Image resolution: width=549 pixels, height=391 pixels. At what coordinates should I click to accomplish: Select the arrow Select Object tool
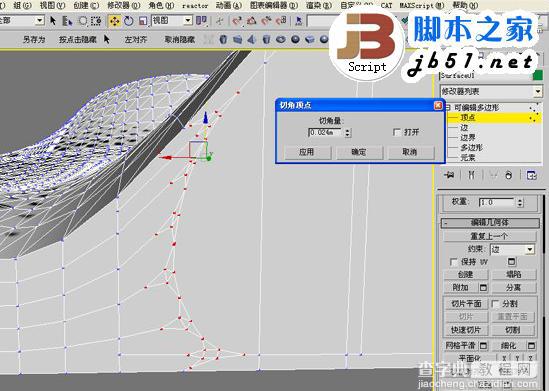click(53, 21)
